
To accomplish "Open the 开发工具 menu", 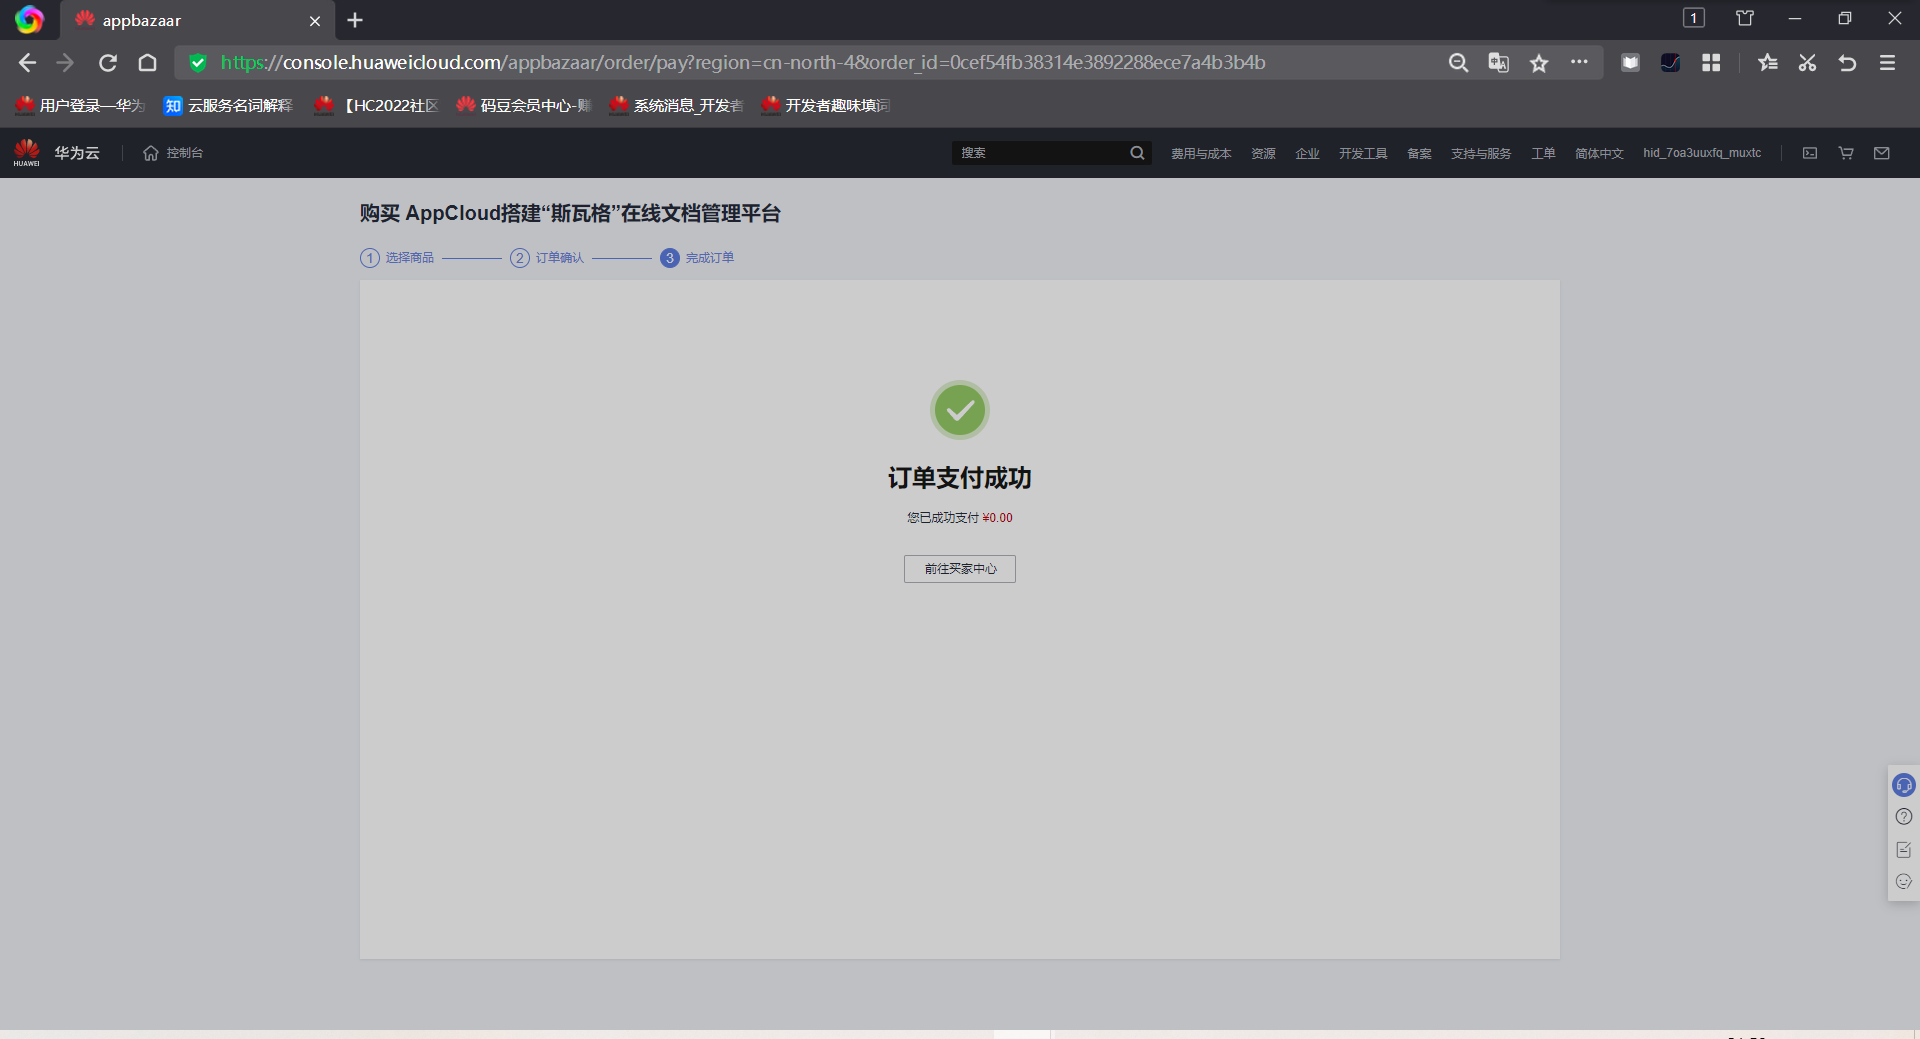I will pos(1363,154).
